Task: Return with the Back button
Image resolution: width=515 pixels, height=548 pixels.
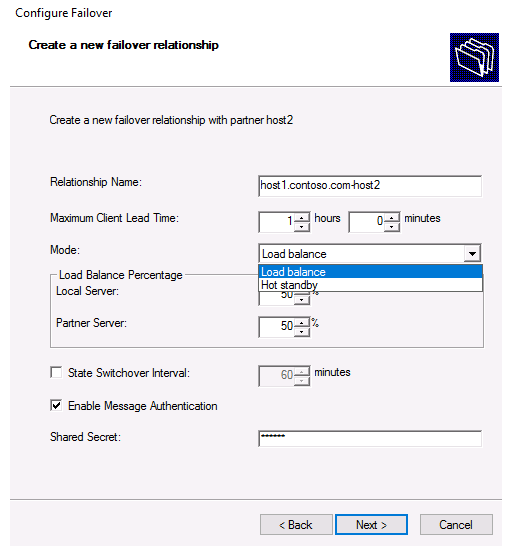Action: [x=296, y=524]
